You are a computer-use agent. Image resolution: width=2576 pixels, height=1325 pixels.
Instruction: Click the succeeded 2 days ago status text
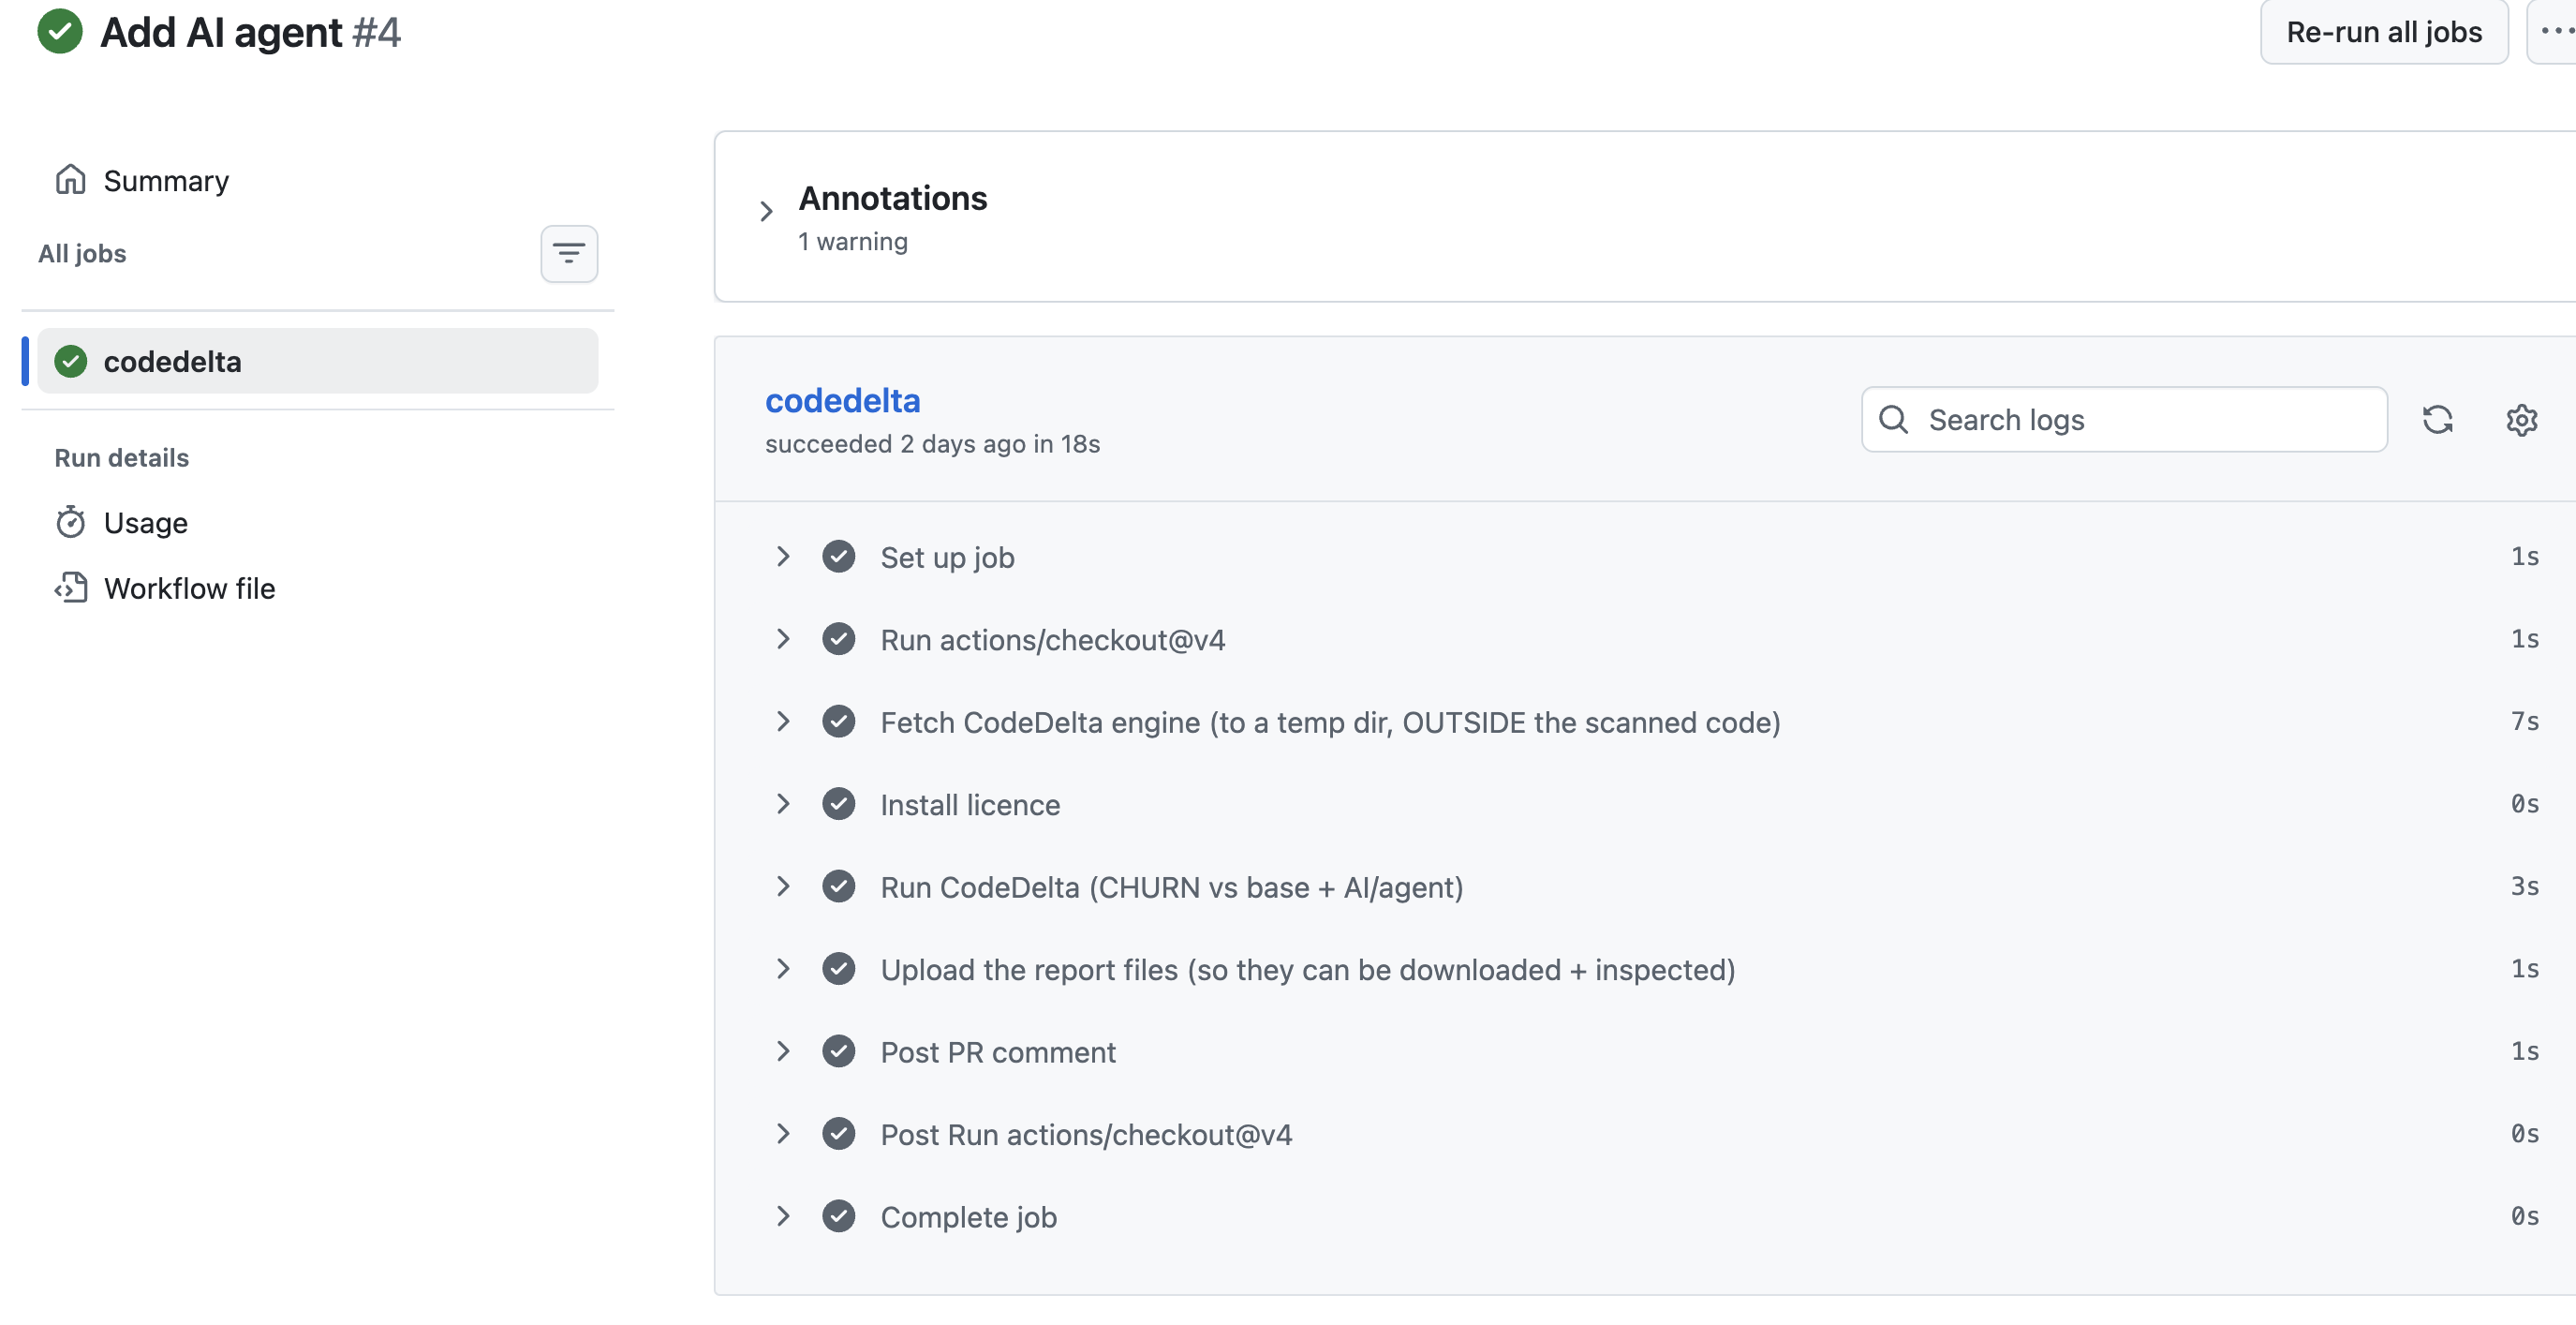932,444
